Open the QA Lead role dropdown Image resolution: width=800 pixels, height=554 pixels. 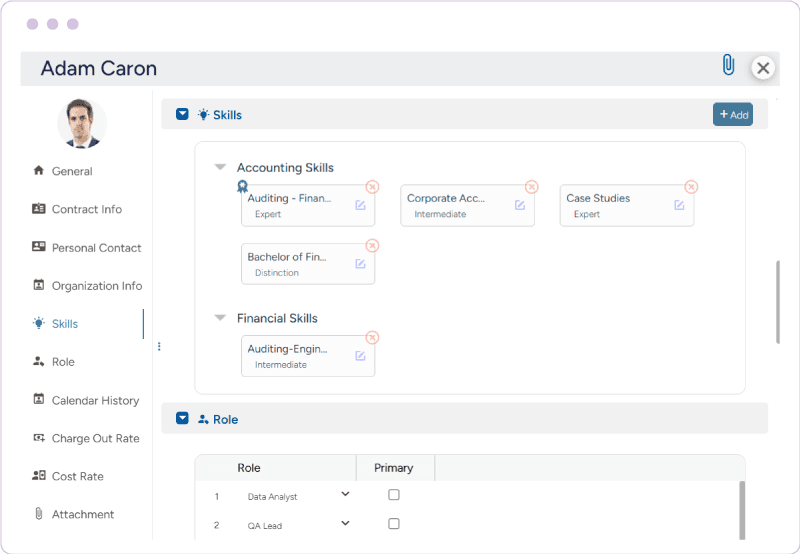click(x=345, y=523)
